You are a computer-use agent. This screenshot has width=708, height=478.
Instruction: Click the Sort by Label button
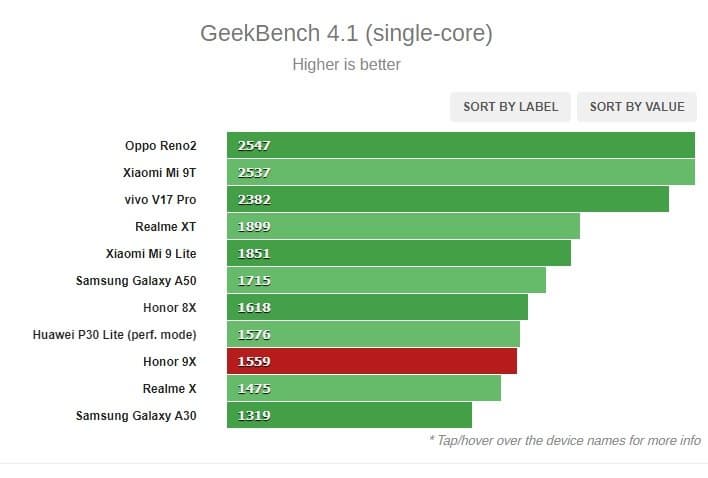510,107
